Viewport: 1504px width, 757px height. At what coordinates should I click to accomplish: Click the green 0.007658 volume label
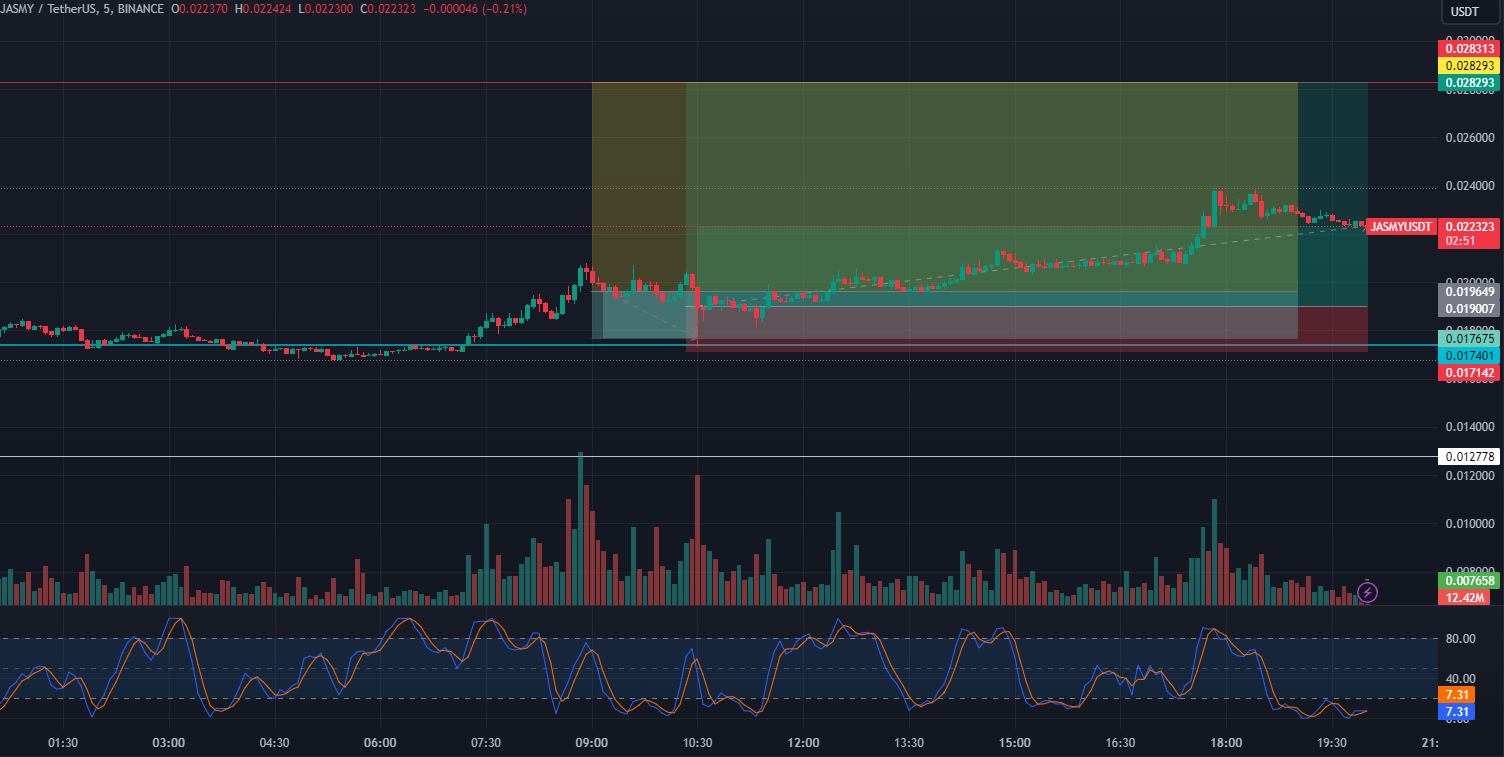click(1468, 581)
